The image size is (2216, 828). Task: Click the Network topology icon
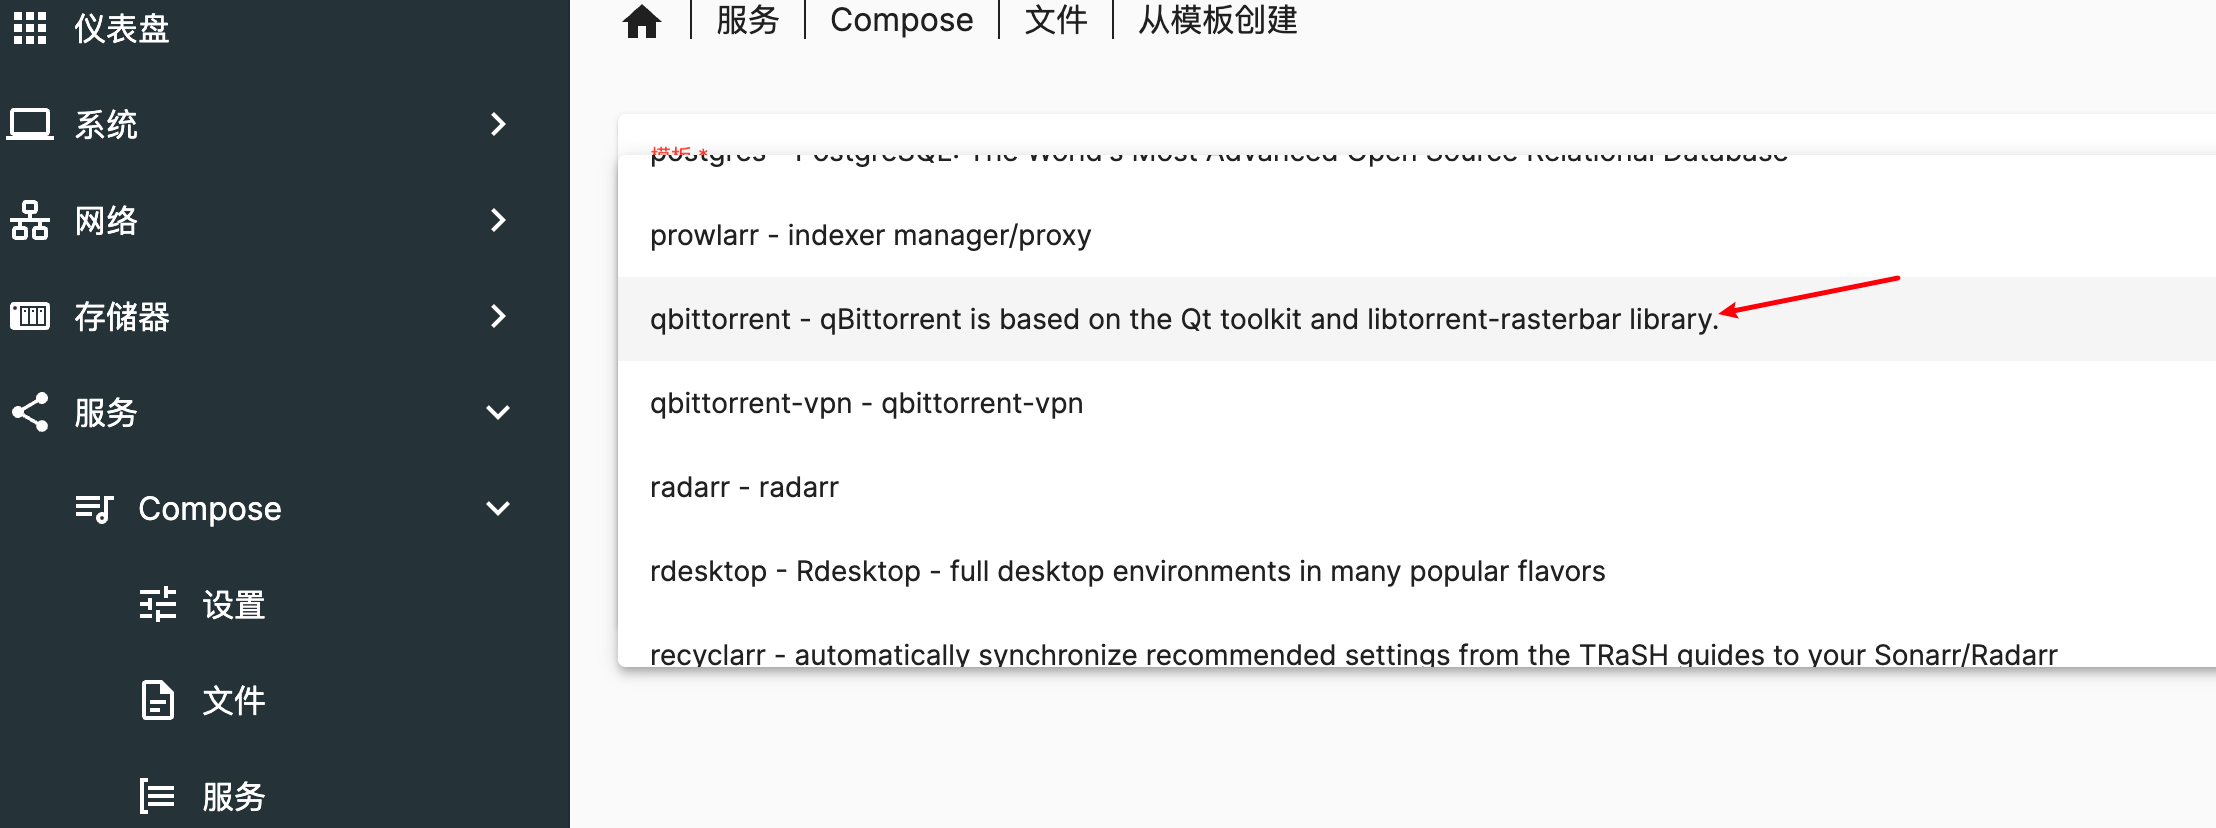[x=30, y=221]
